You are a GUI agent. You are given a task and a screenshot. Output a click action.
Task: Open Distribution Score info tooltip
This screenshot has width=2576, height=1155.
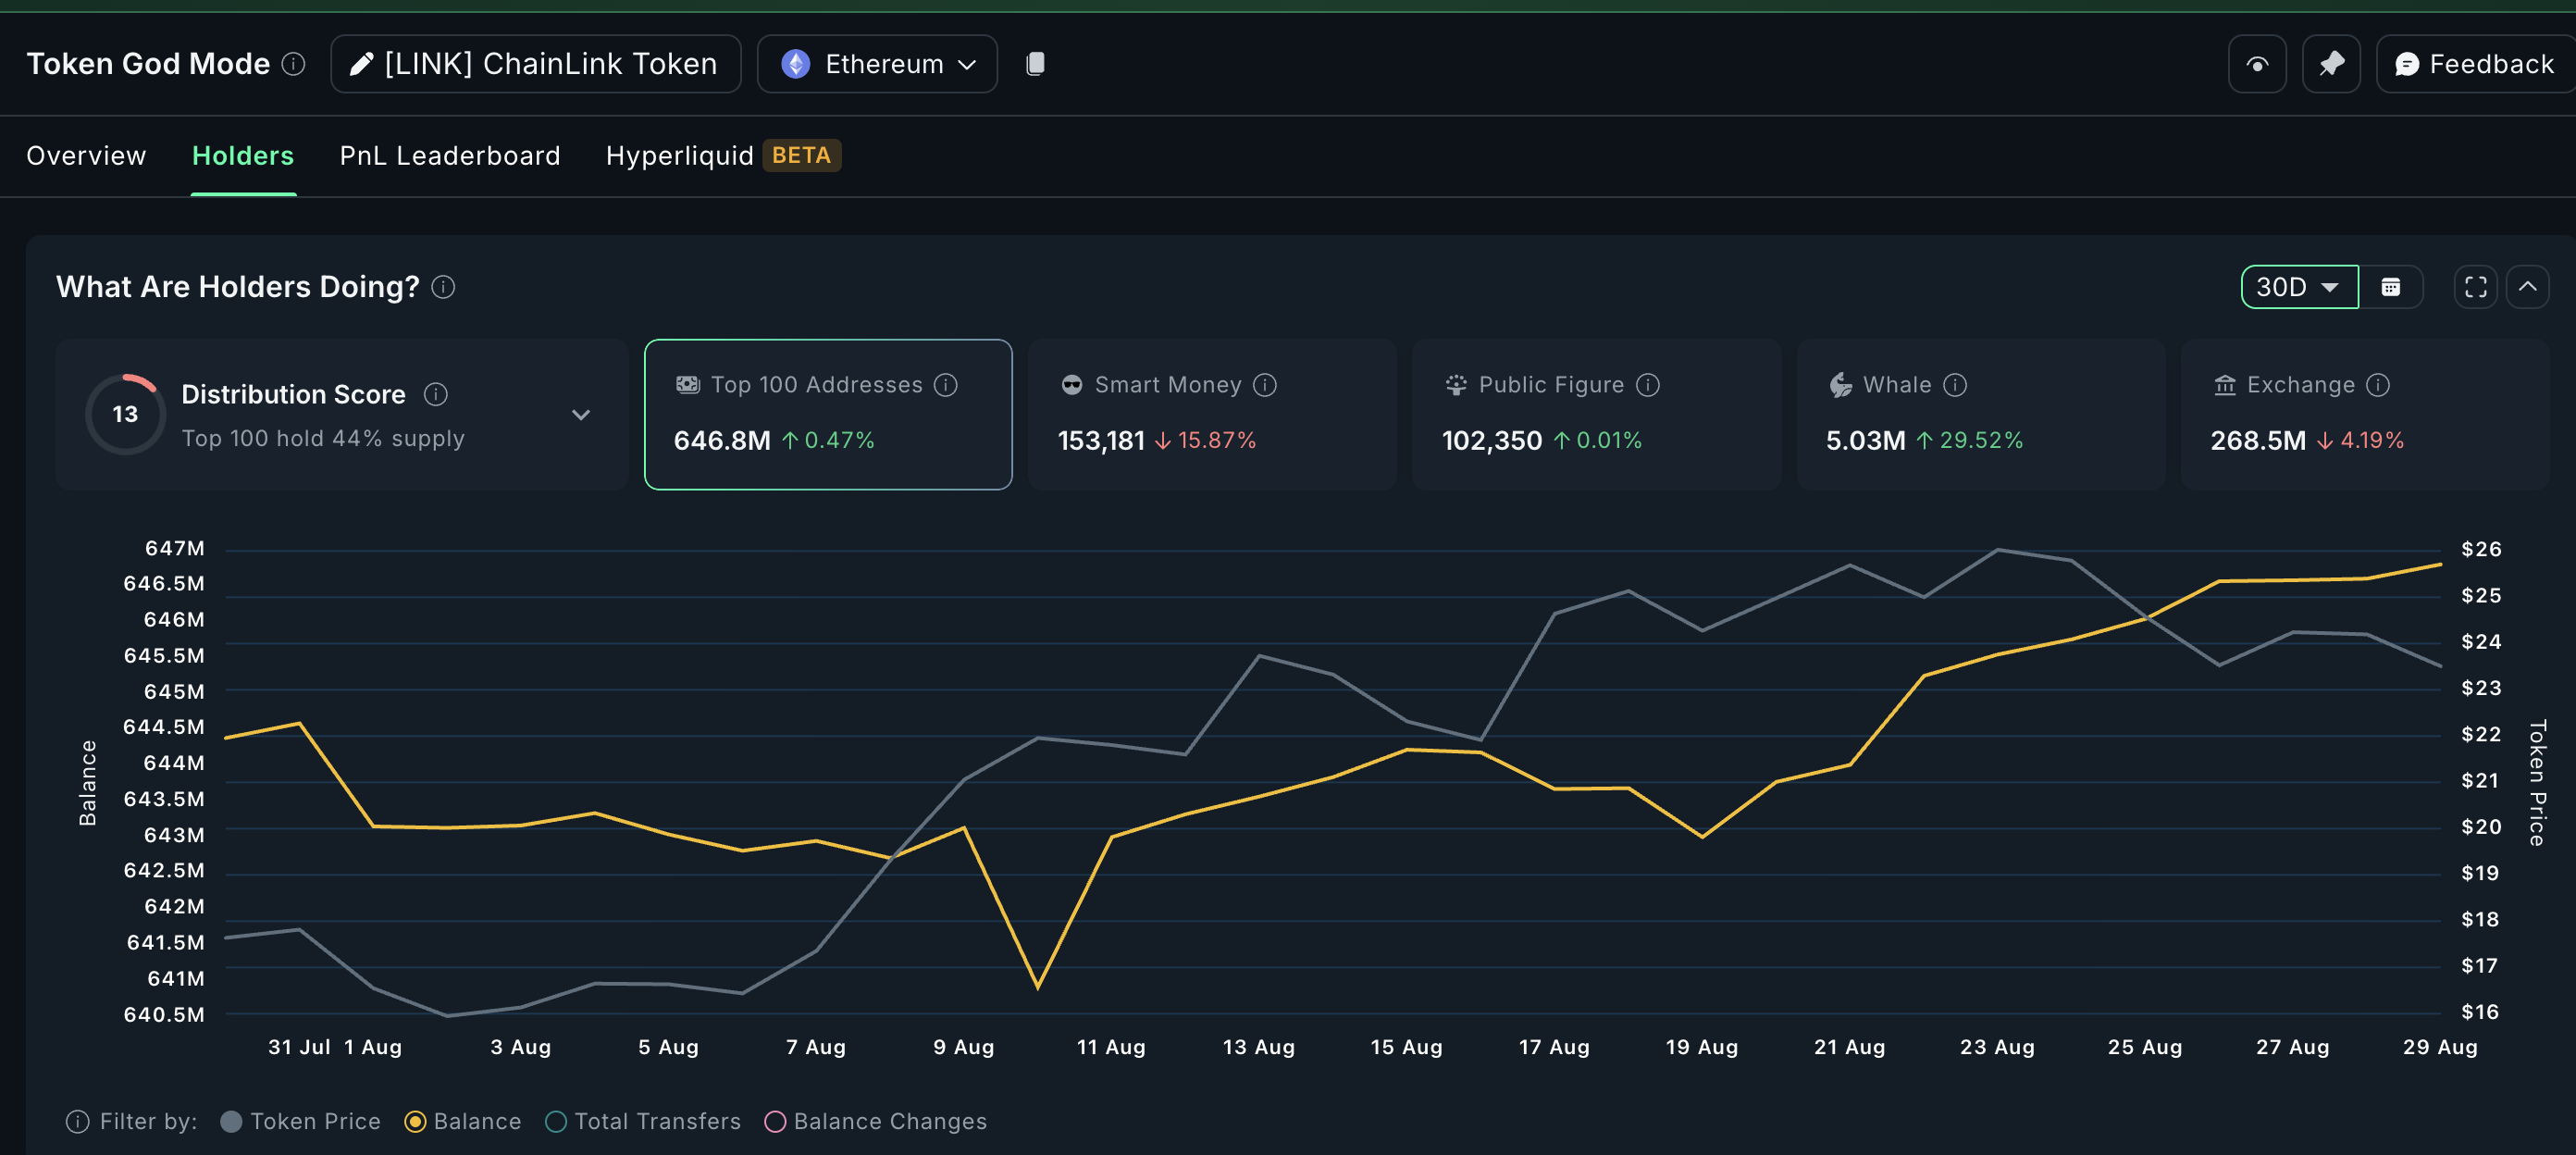(x=436, y=394)
